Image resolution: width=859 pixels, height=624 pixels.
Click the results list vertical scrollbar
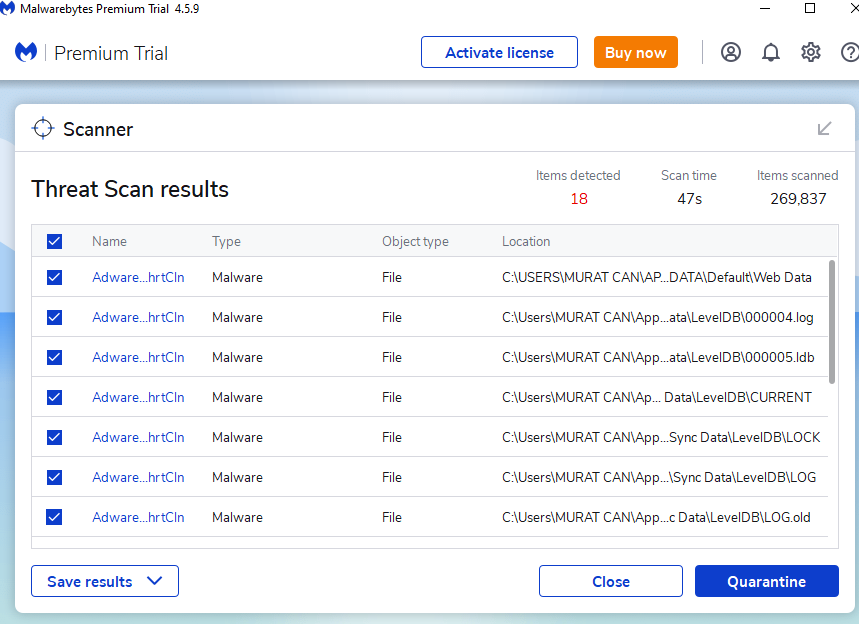(x=832, y=322)
